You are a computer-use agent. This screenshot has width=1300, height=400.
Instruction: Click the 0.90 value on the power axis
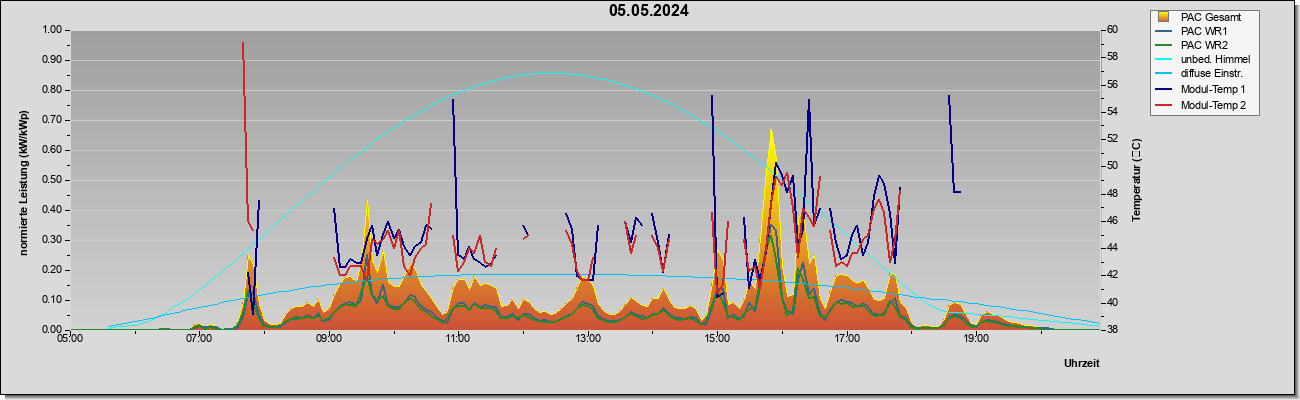pos(51,60)
